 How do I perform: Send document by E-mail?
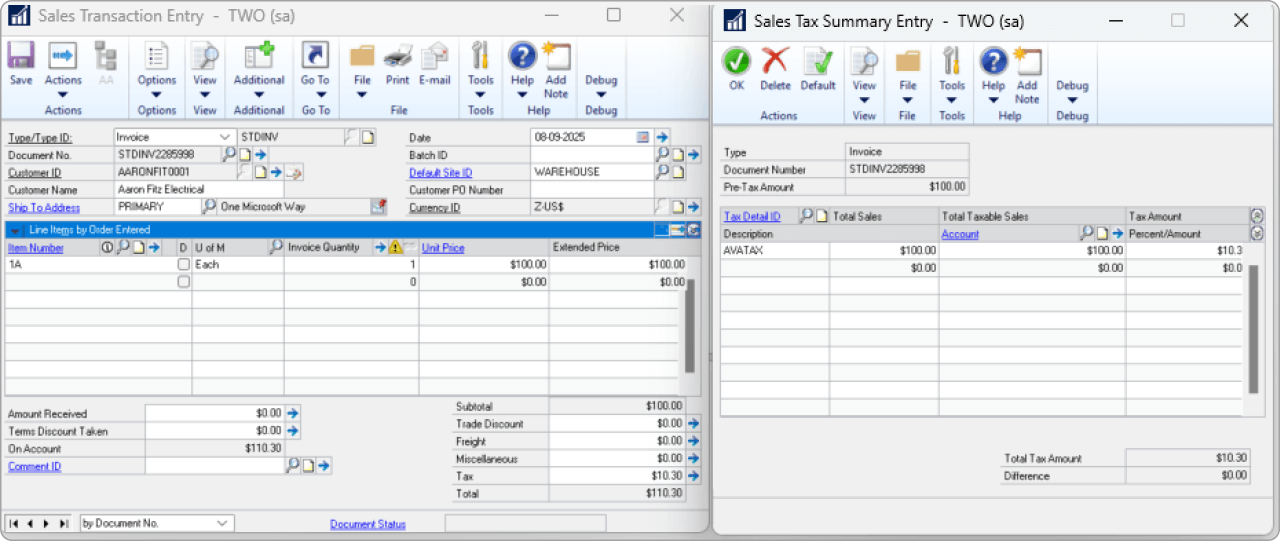[434, 64]
